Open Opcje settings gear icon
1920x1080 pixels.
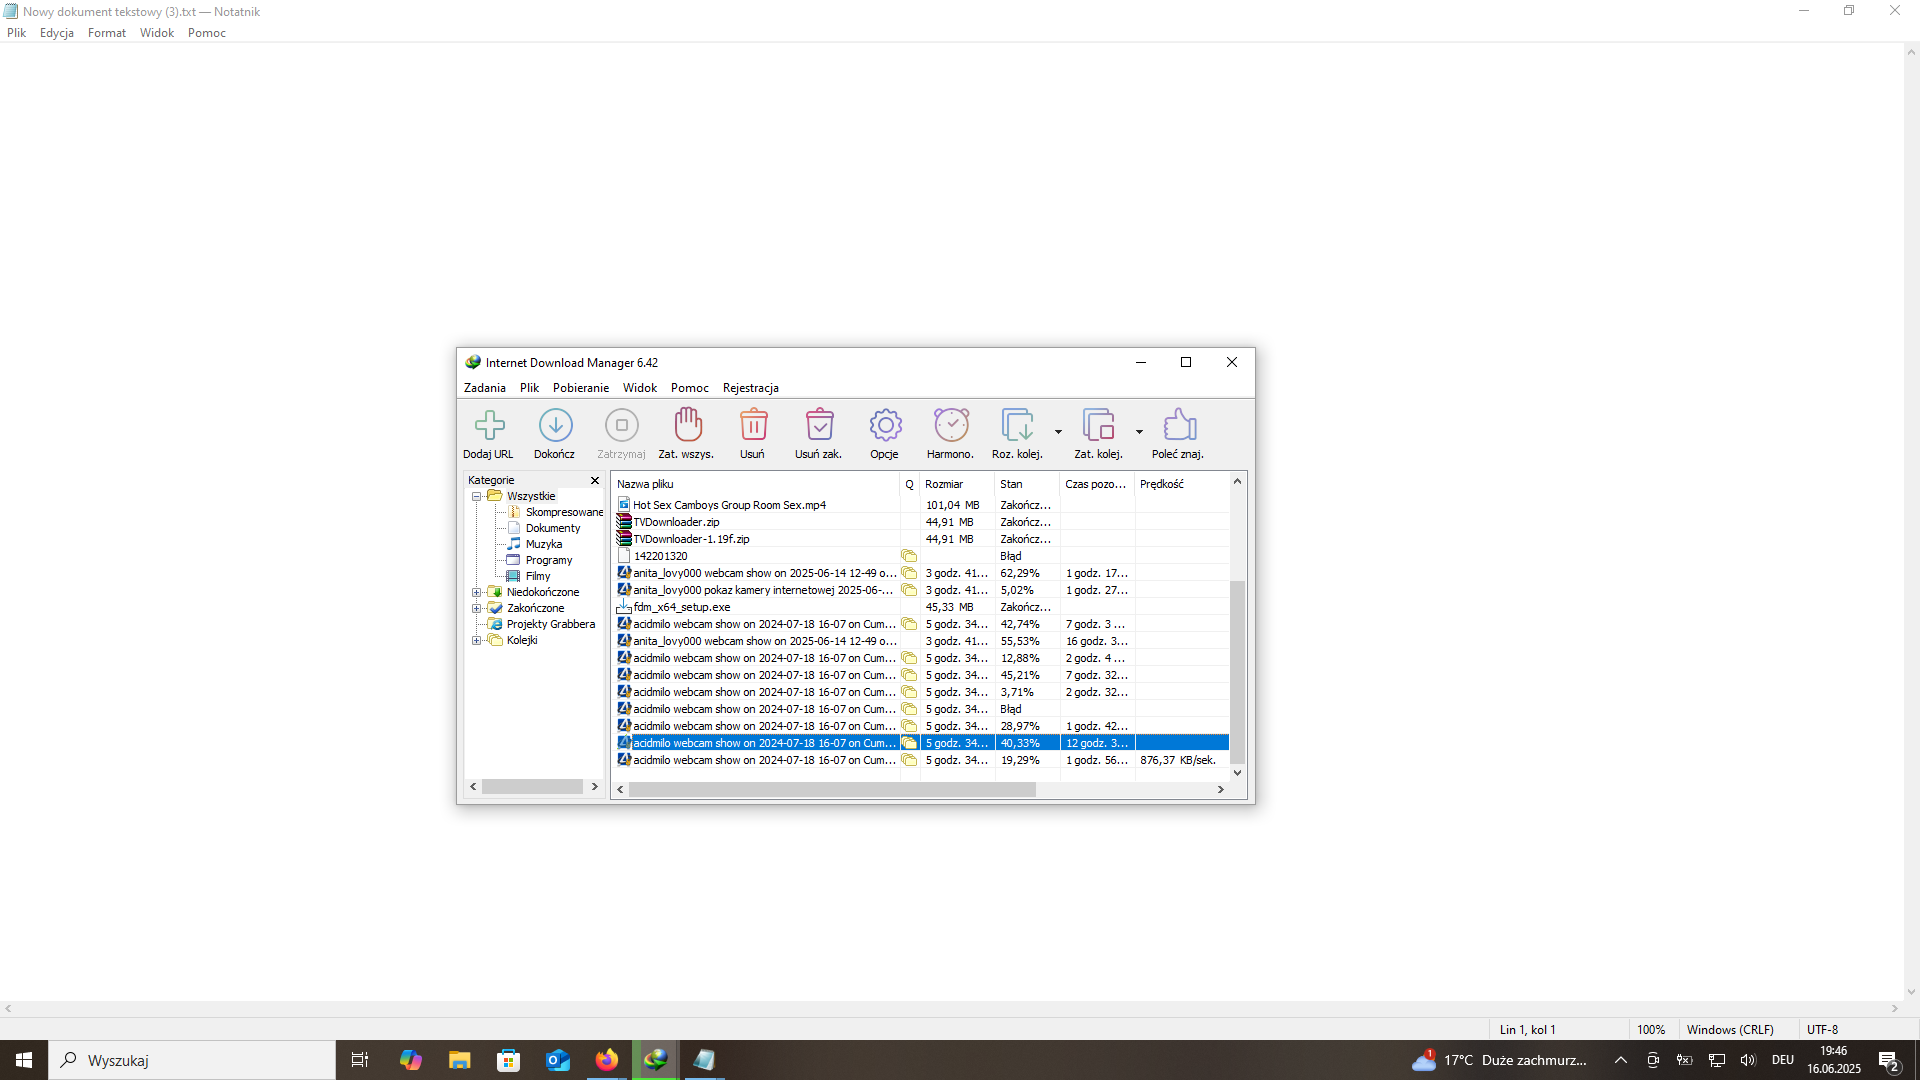885,426
